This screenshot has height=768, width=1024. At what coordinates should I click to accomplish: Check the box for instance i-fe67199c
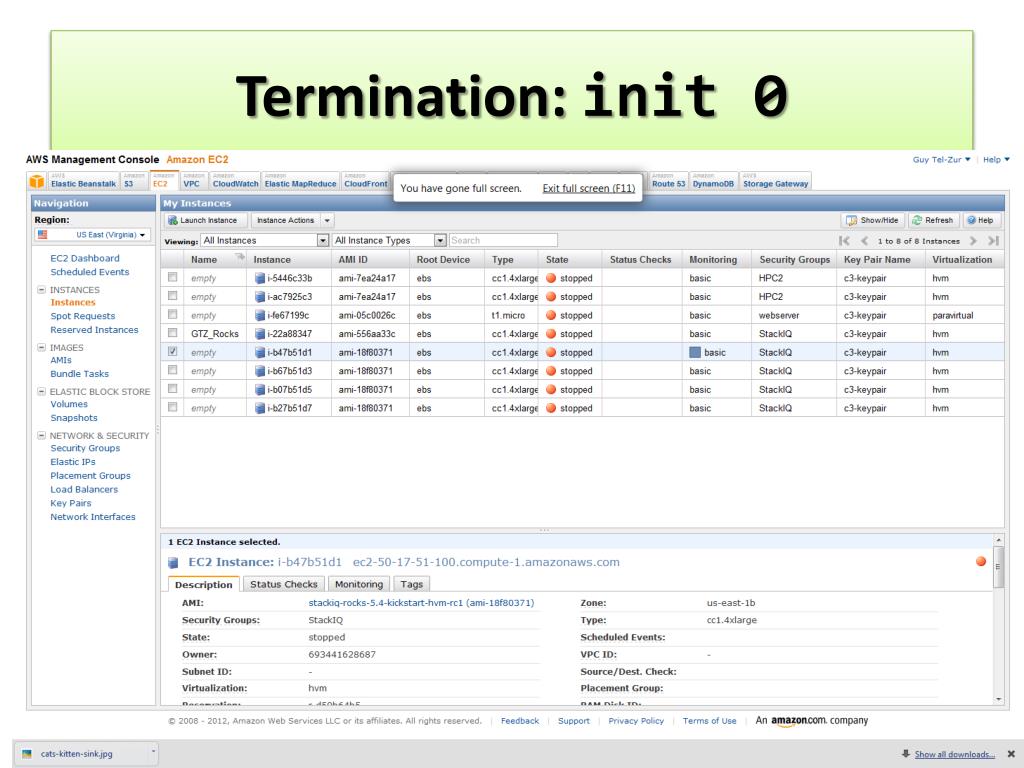172,314
